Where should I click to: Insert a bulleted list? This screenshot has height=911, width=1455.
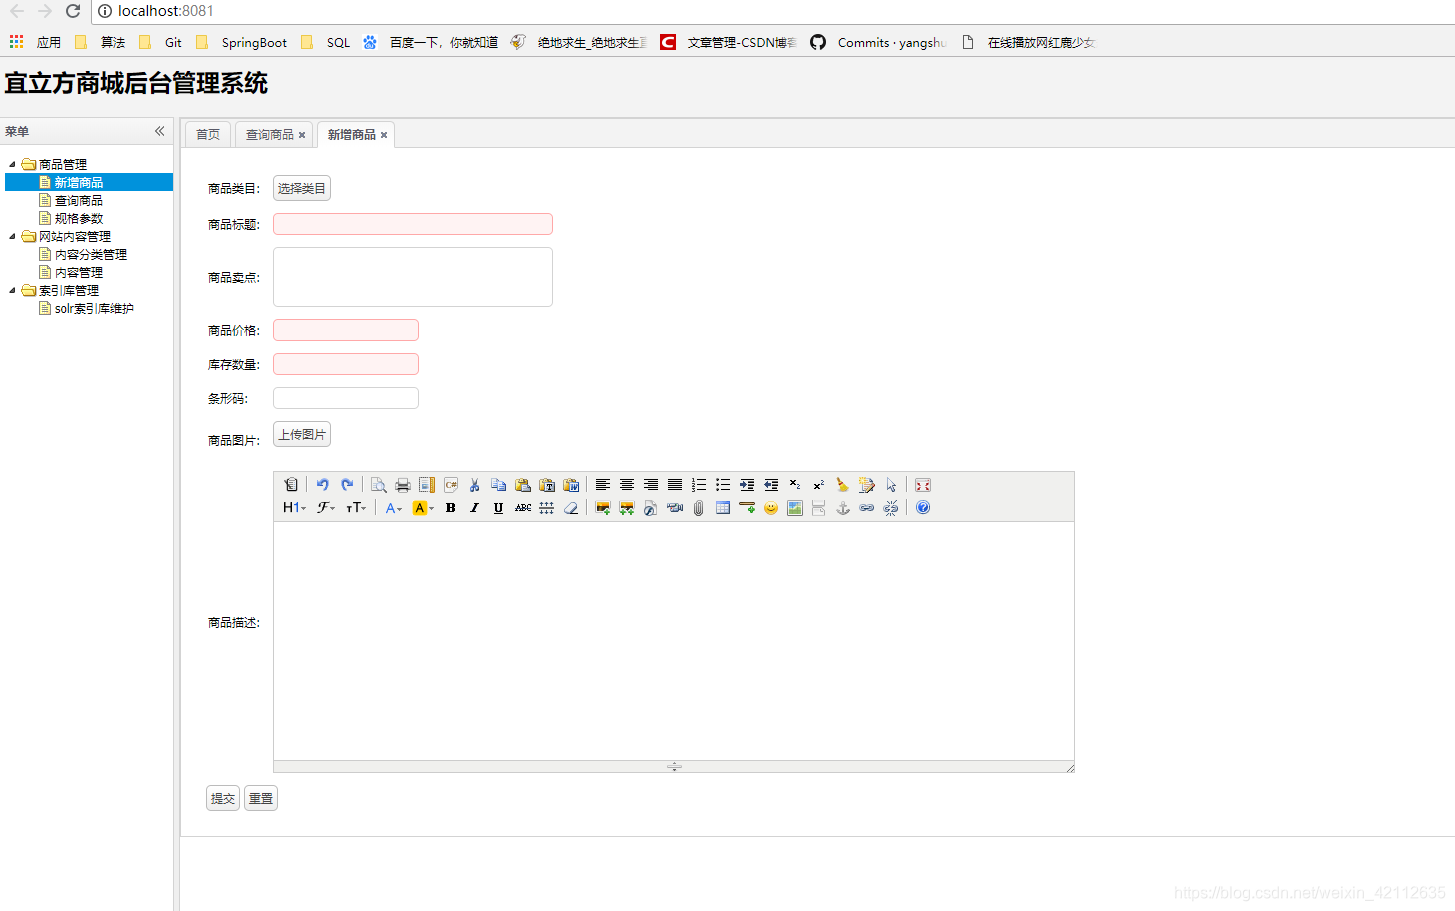(723, 485)
